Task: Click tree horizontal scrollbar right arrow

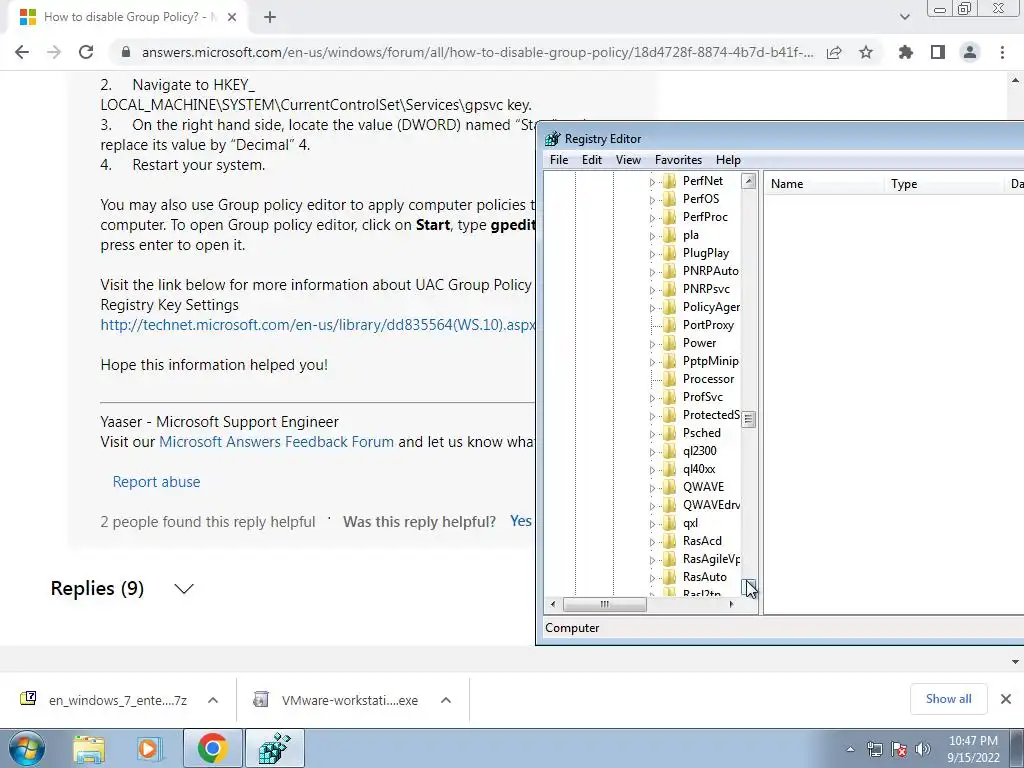Action: coord(731,605)
